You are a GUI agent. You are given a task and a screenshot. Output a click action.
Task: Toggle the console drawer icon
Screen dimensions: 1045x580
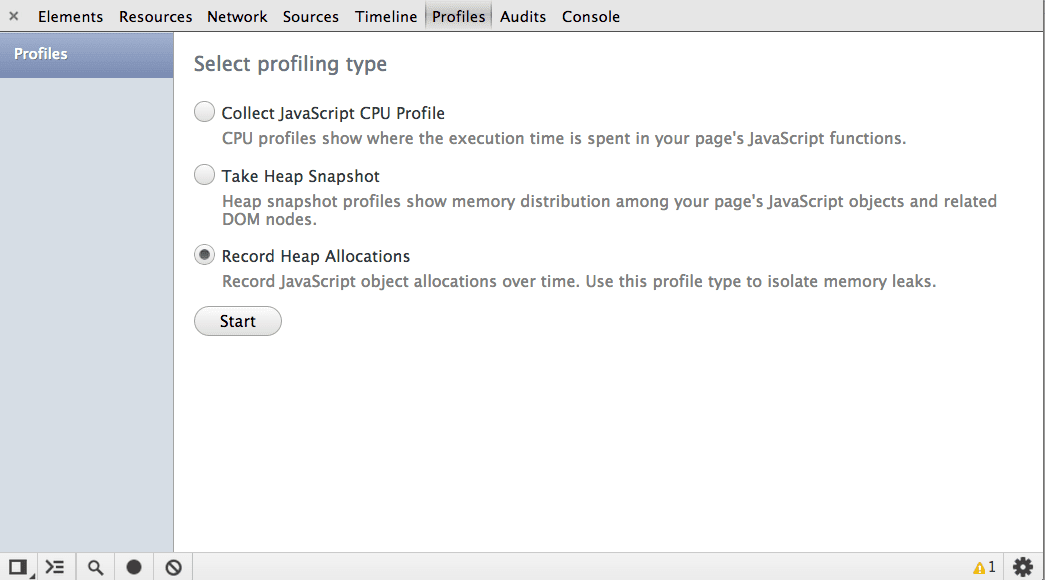pyautogui.click(x=55, y=566)
